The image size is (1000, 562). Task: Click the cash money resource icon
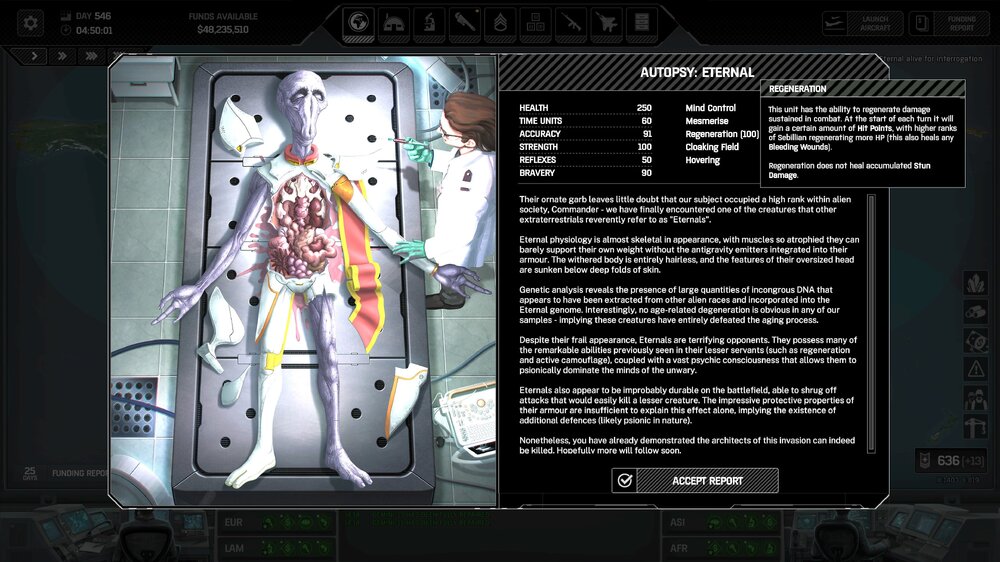976,341
